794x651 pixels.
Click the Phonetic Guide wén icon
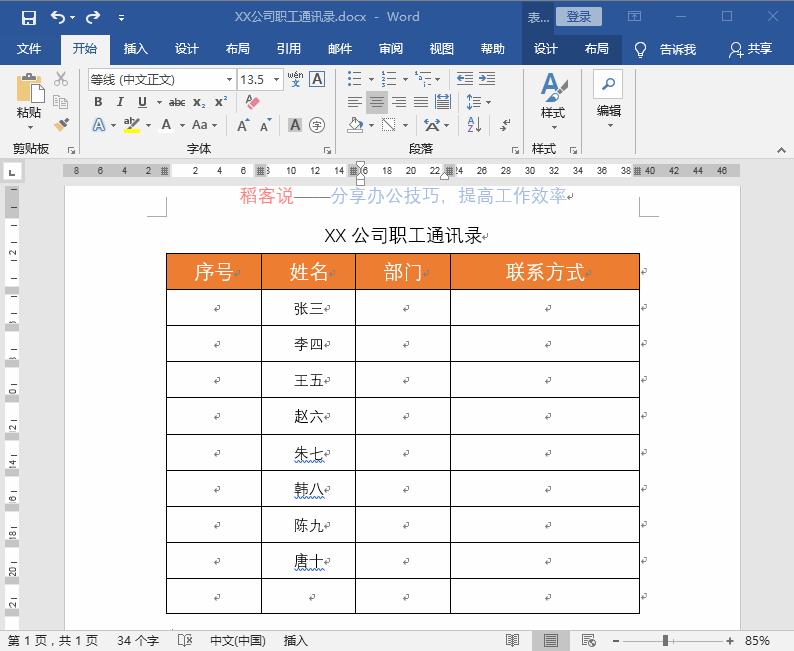(295, 79)
